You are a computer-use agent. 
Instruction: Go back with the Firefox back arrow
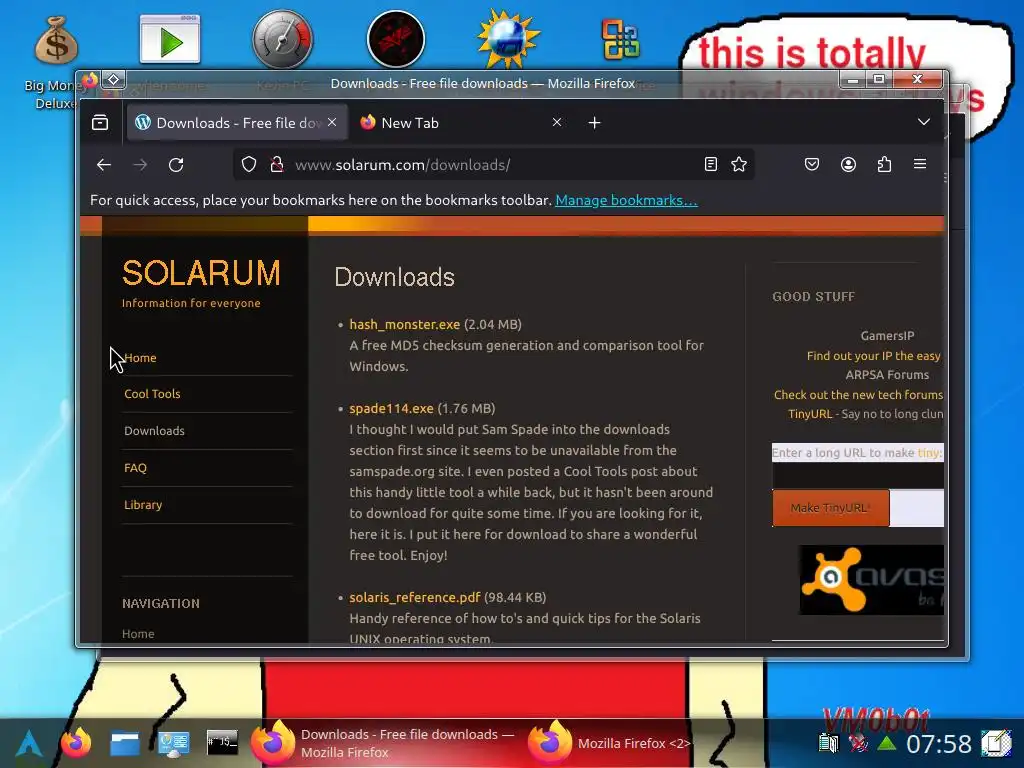click(x=104, y=165)
